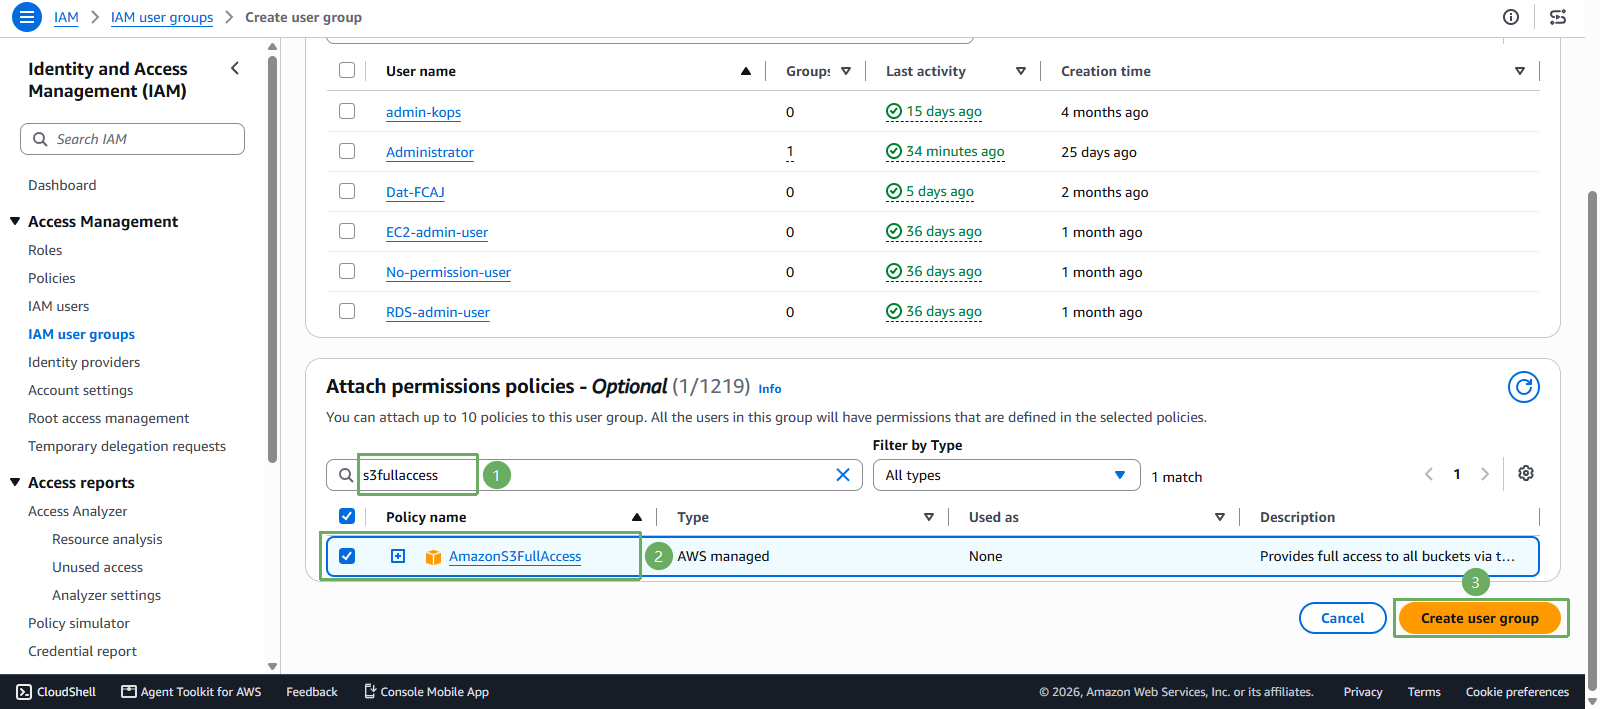Image resolution: width=1600 pixels, height=709 pixels.
Task: Go to Roles in the sidebar
Action: (x=45, y=250)
